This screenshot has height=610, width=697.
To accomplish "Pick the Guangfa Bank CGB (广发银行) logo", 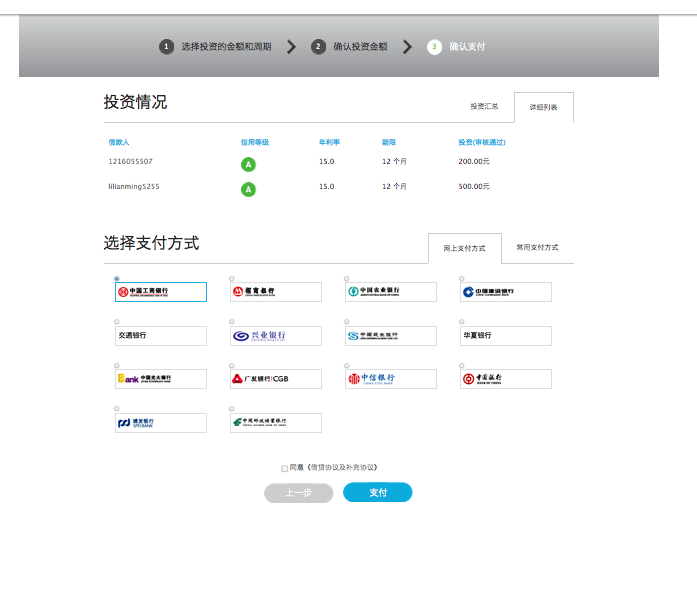I will [275, 379].
